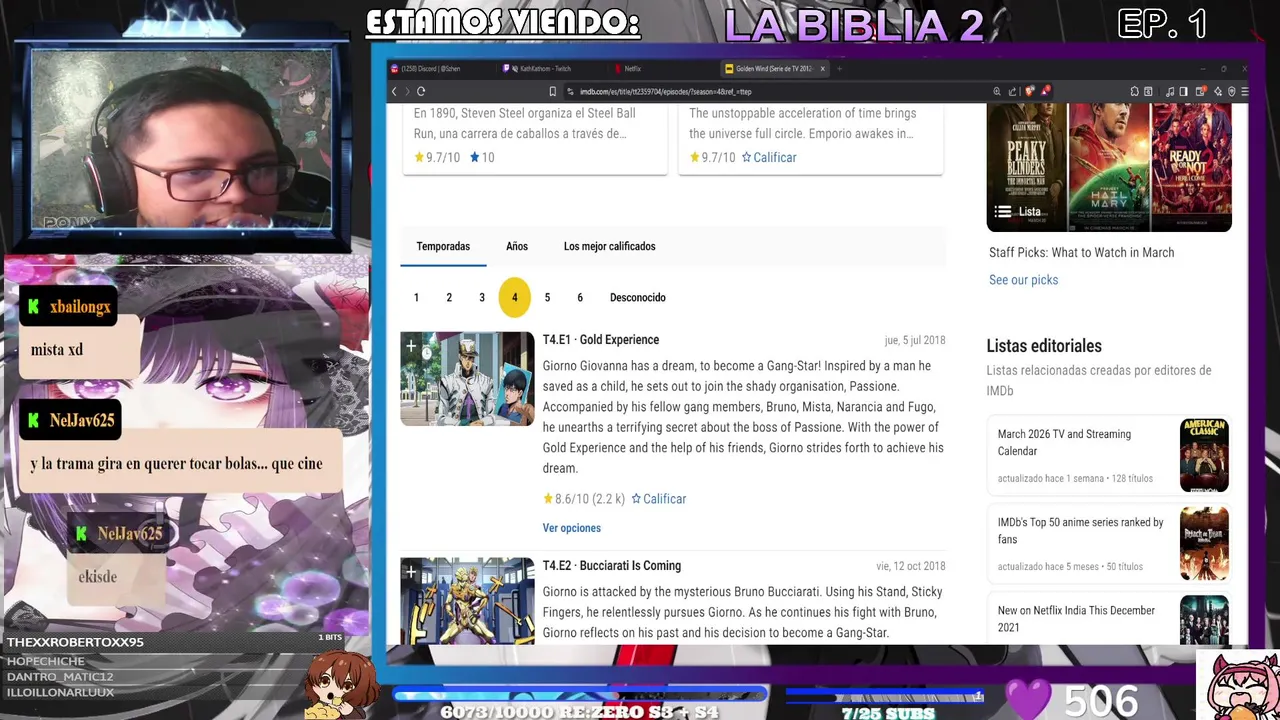Click chat message 'ekisde'
Image resolution: width=1280 pixels, height=720 pixels.
(98, 577)
